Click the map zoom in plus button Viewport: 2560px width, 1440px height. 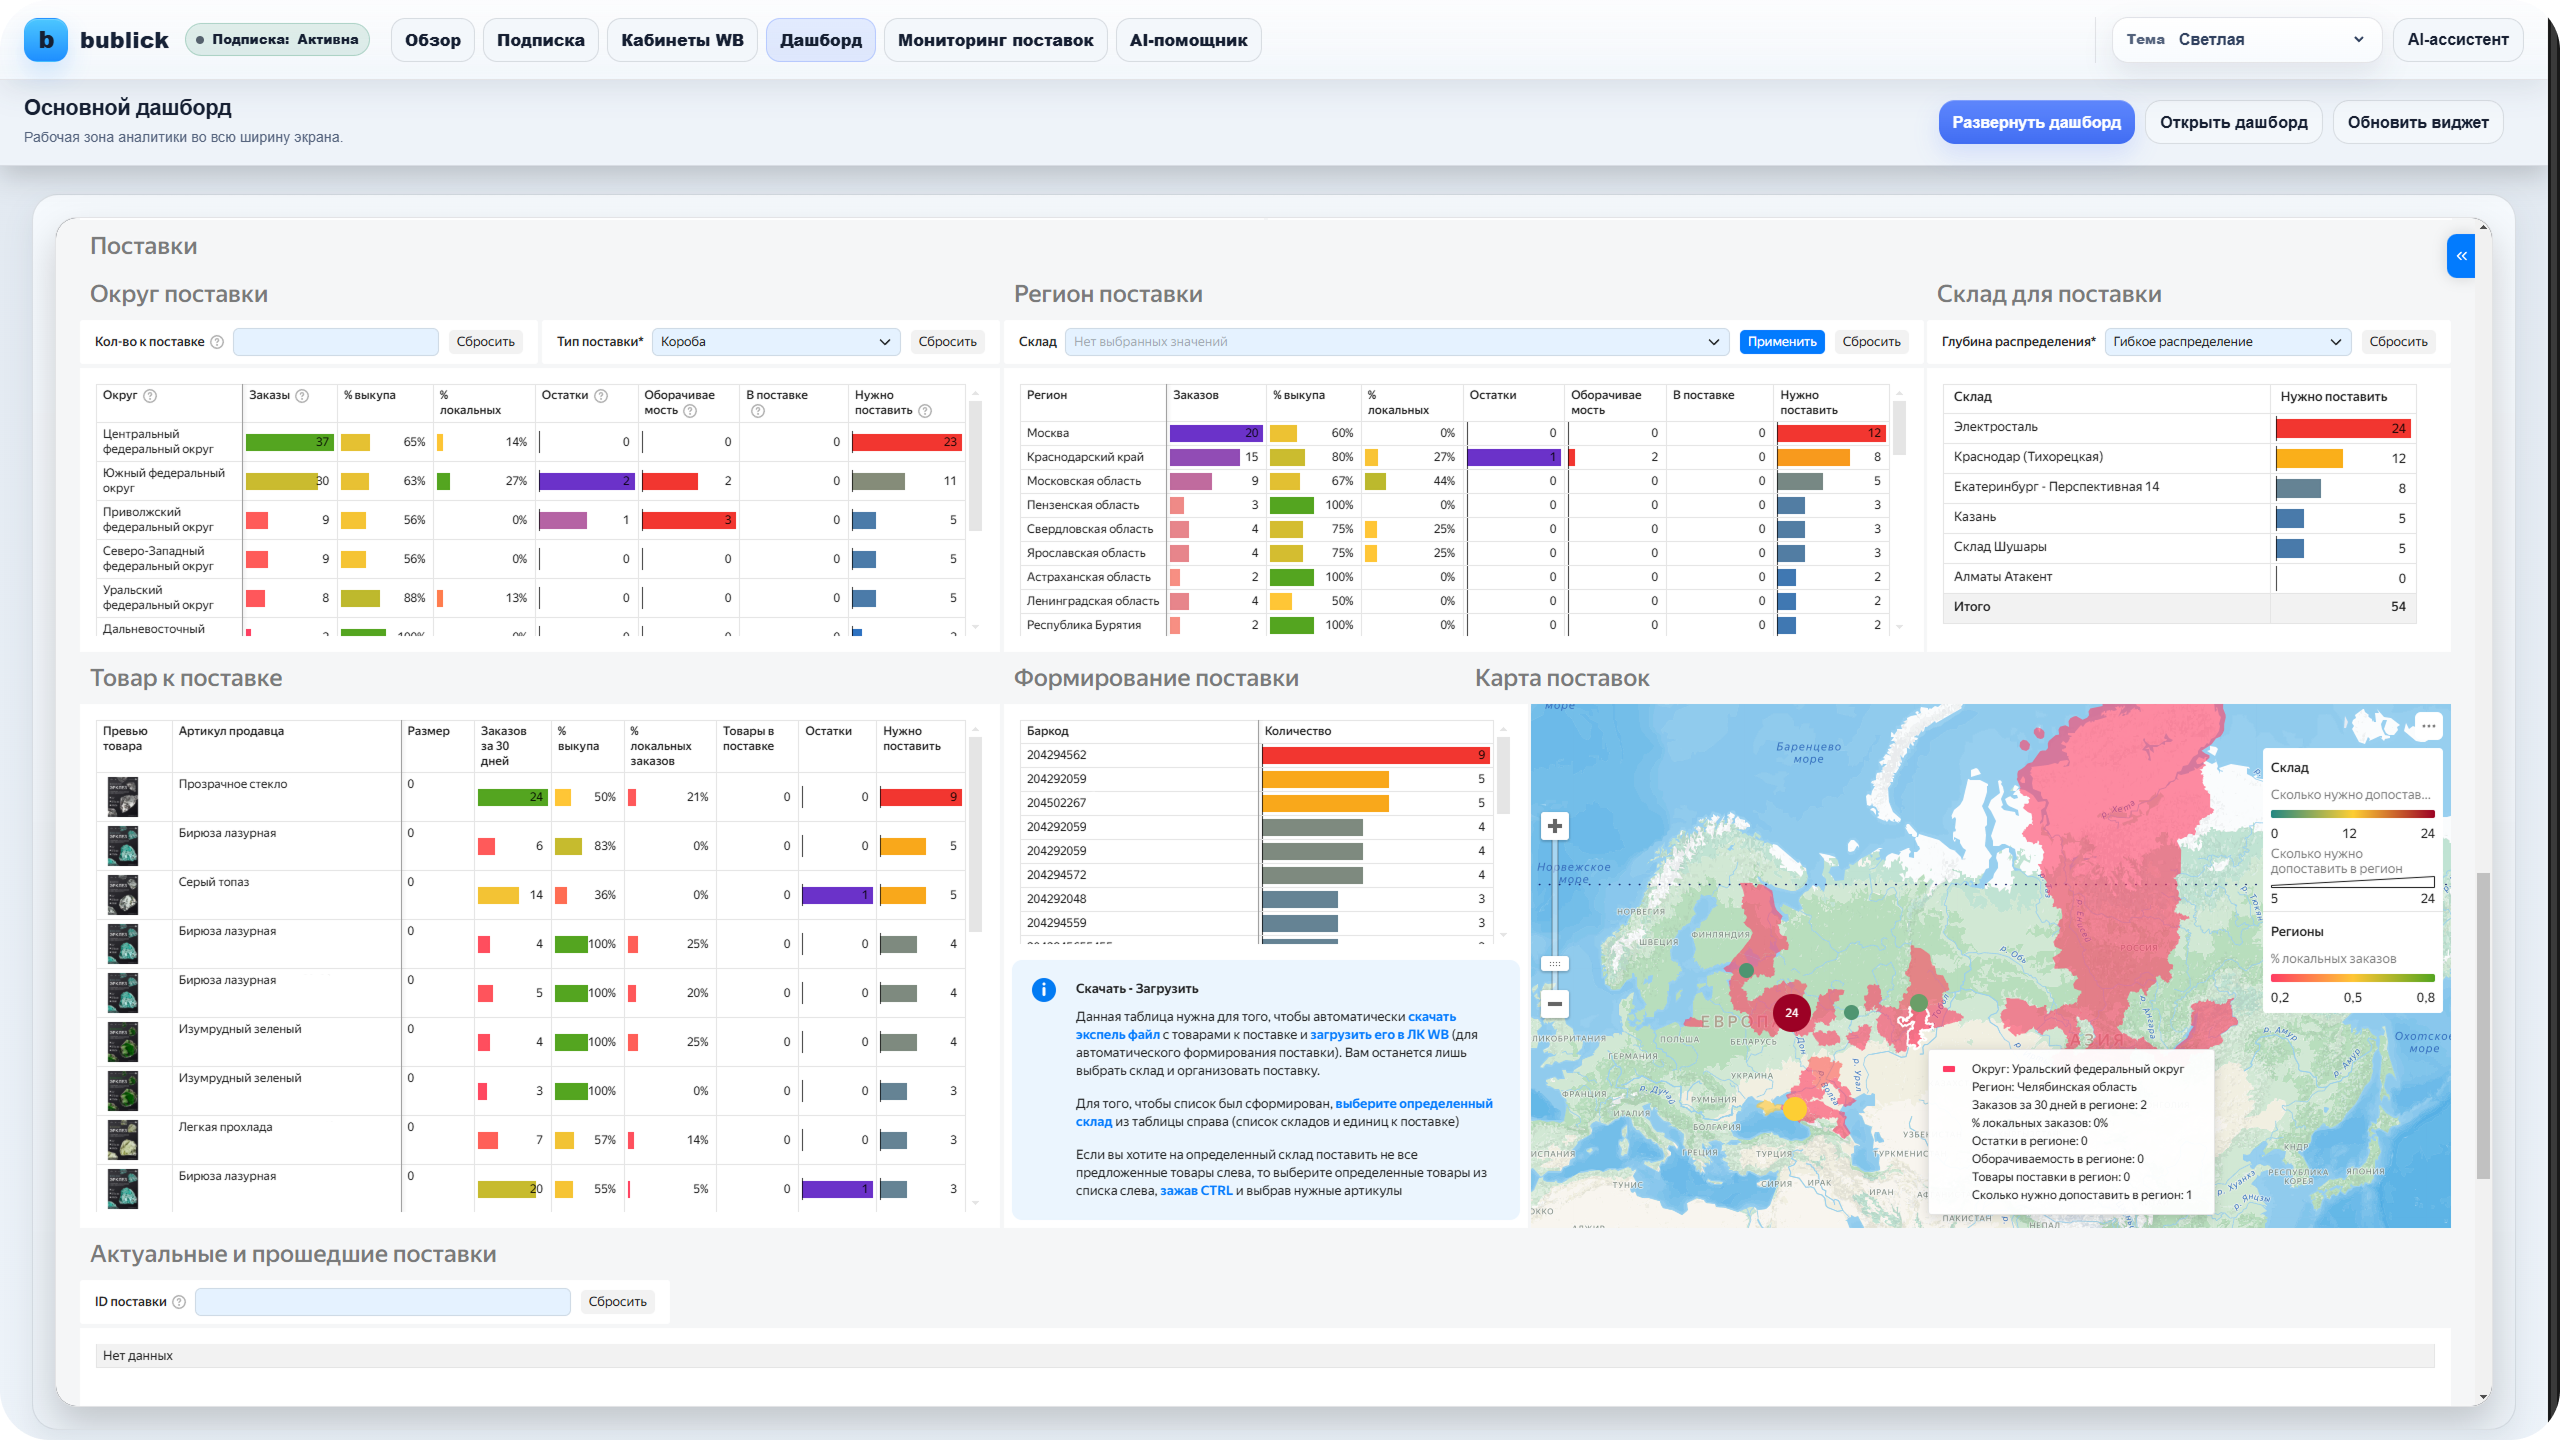pos(1554,826)
